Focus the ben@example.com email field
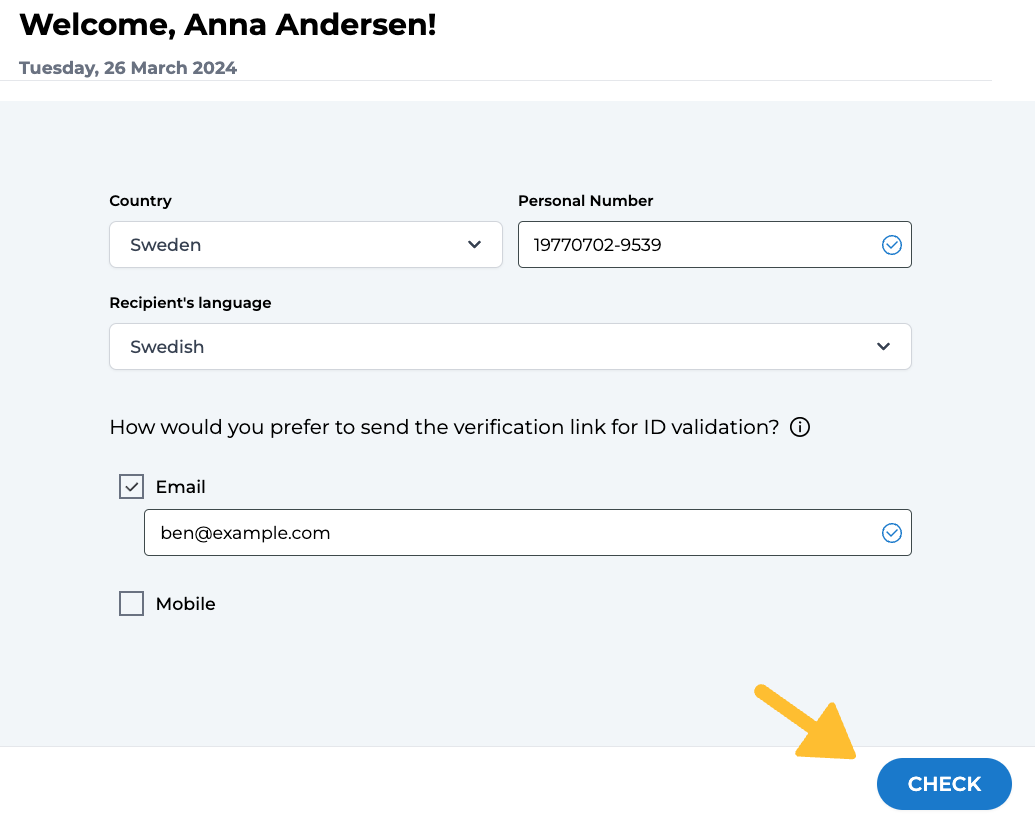1035x818 pixels. pos(510,533)
